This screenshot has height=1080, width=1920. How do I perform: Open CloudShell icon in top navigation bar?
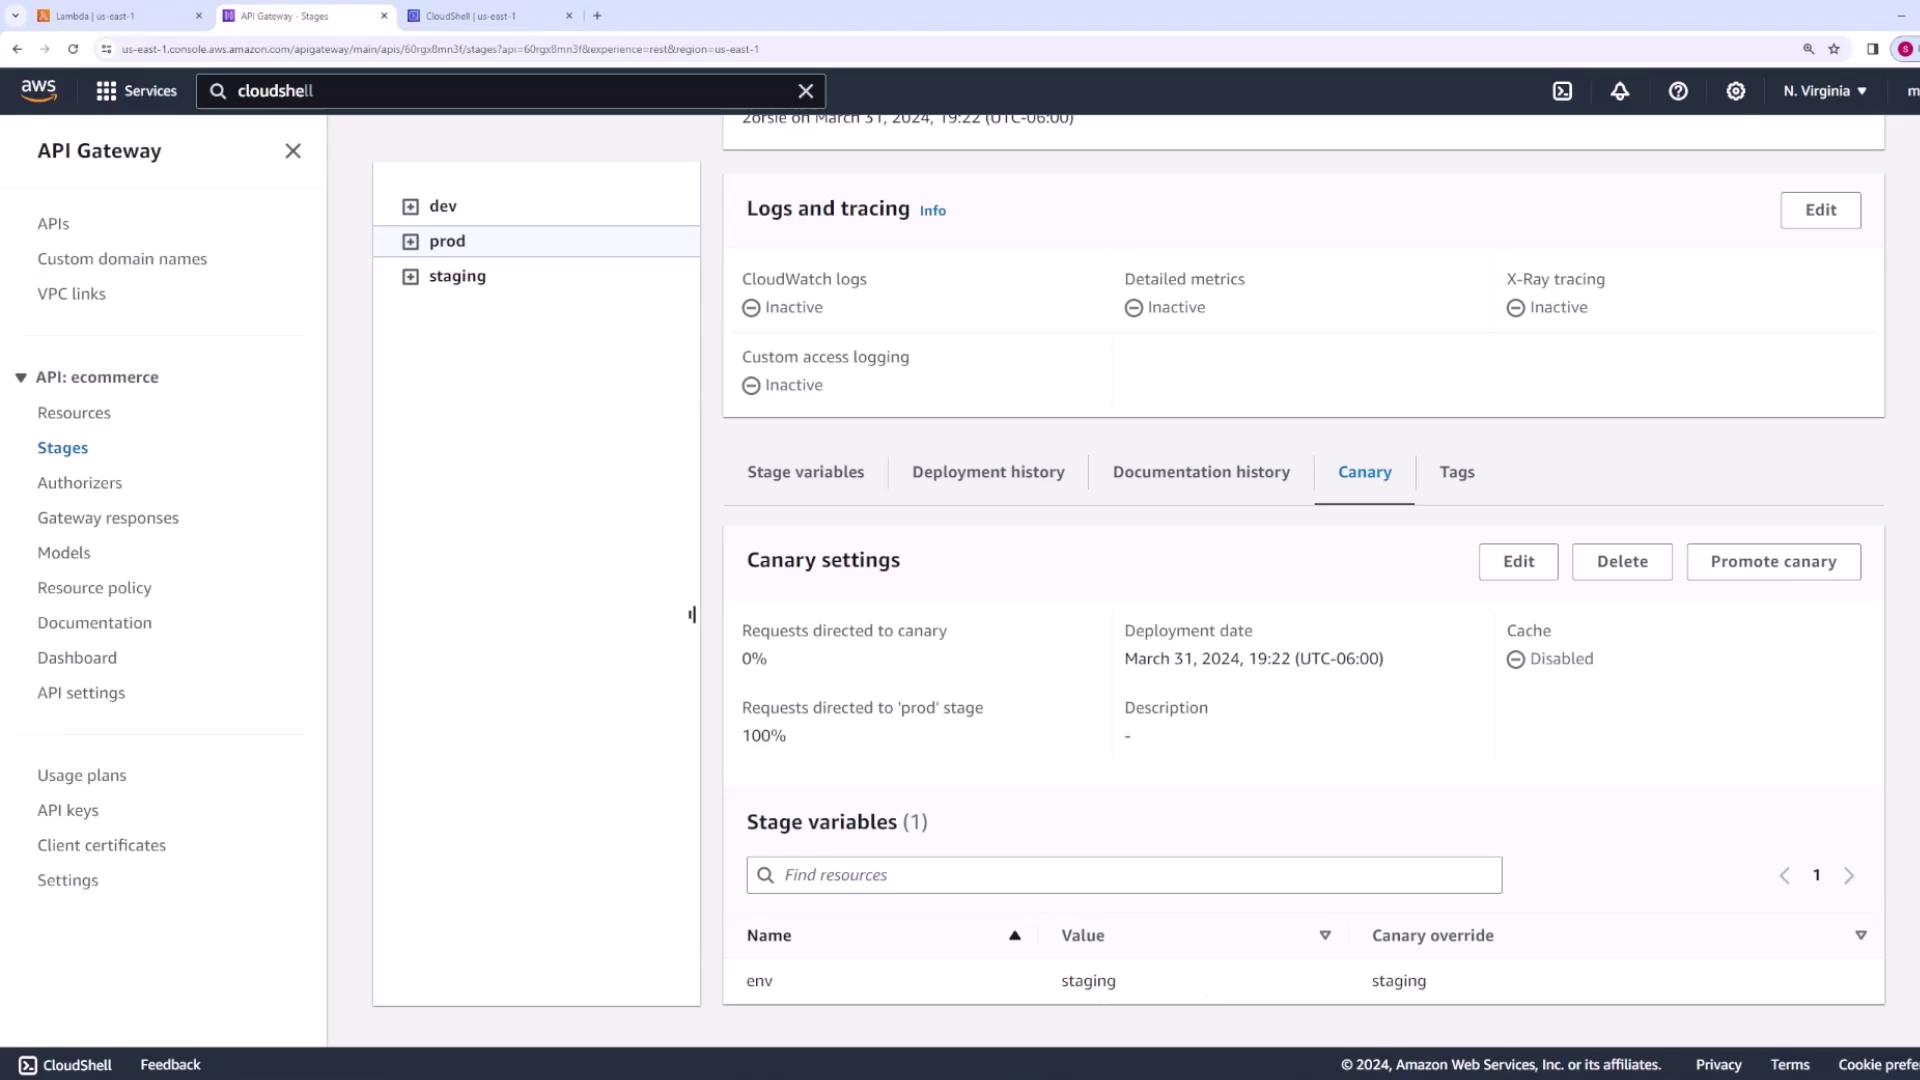[x=1562, y=91]
